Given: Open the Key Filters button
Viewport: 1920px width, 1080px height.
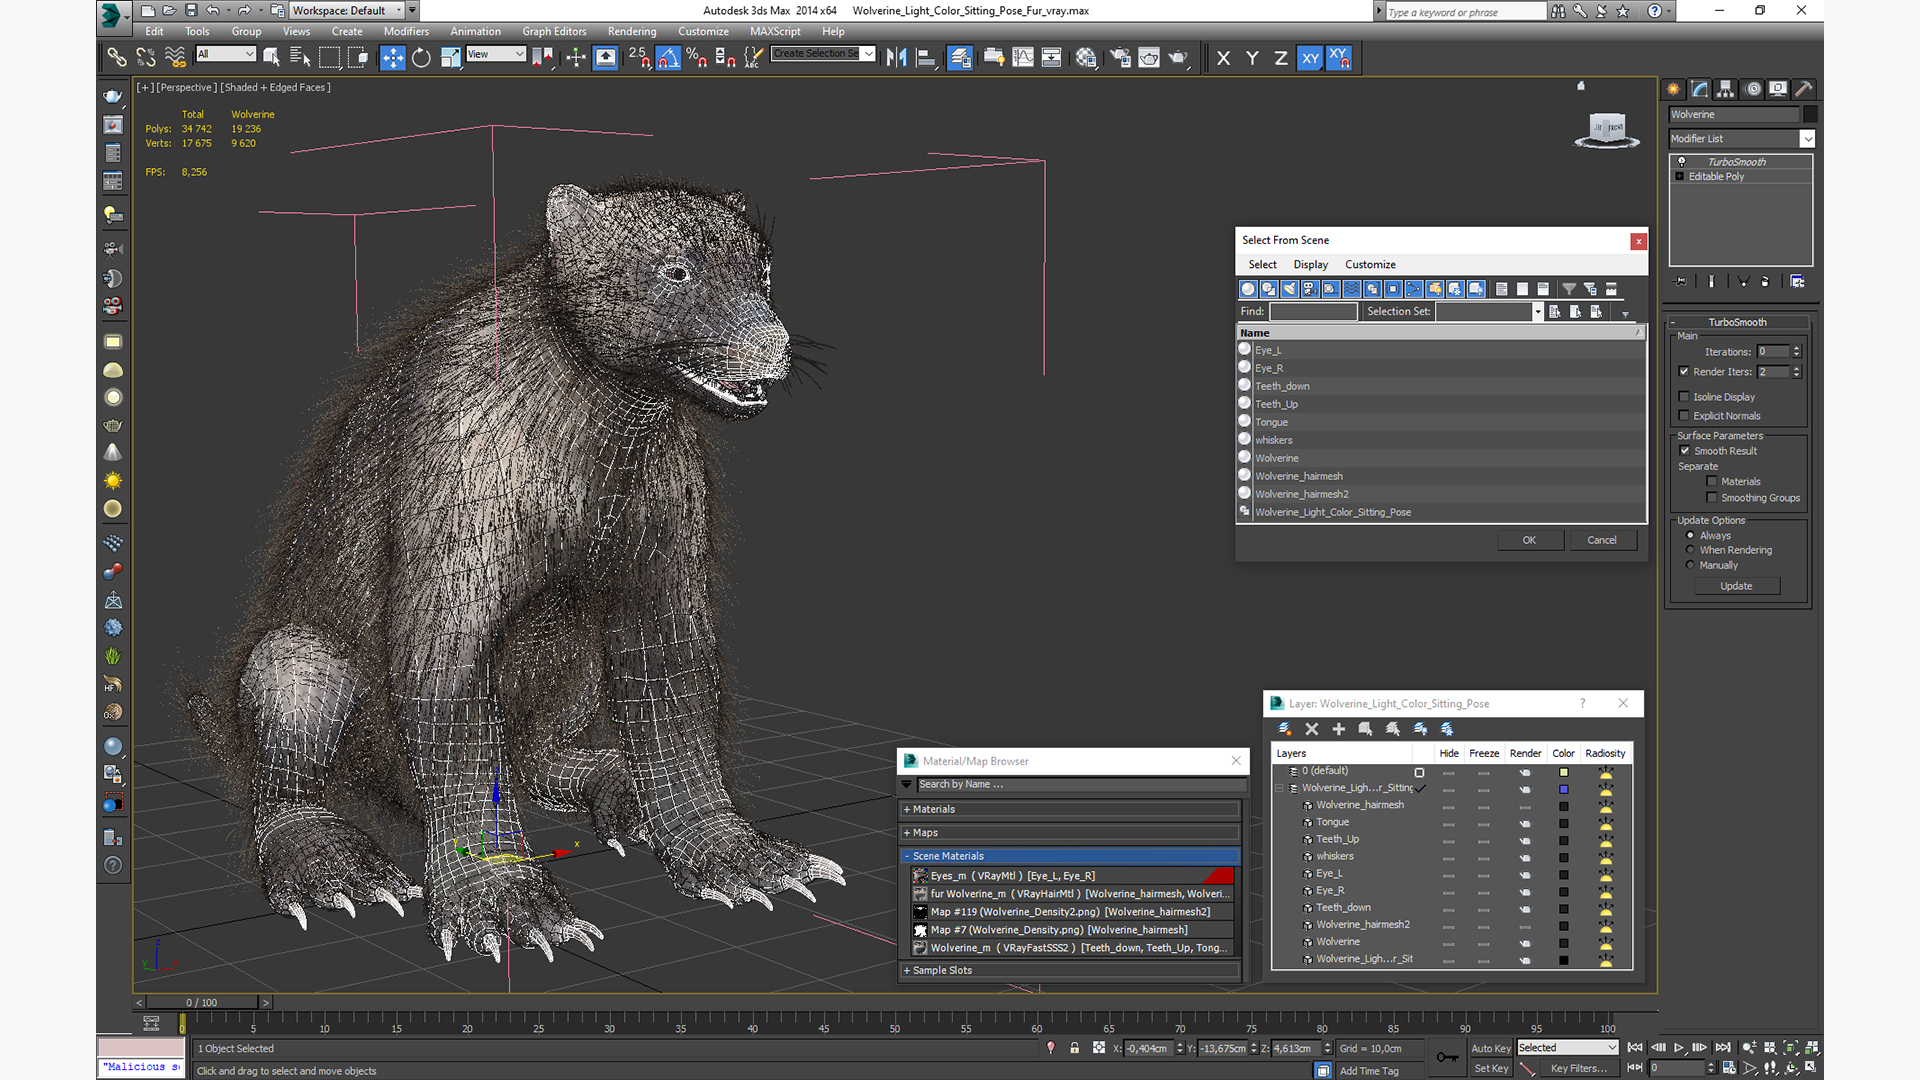Looking at the screenshot, I should [1579, 1068].
